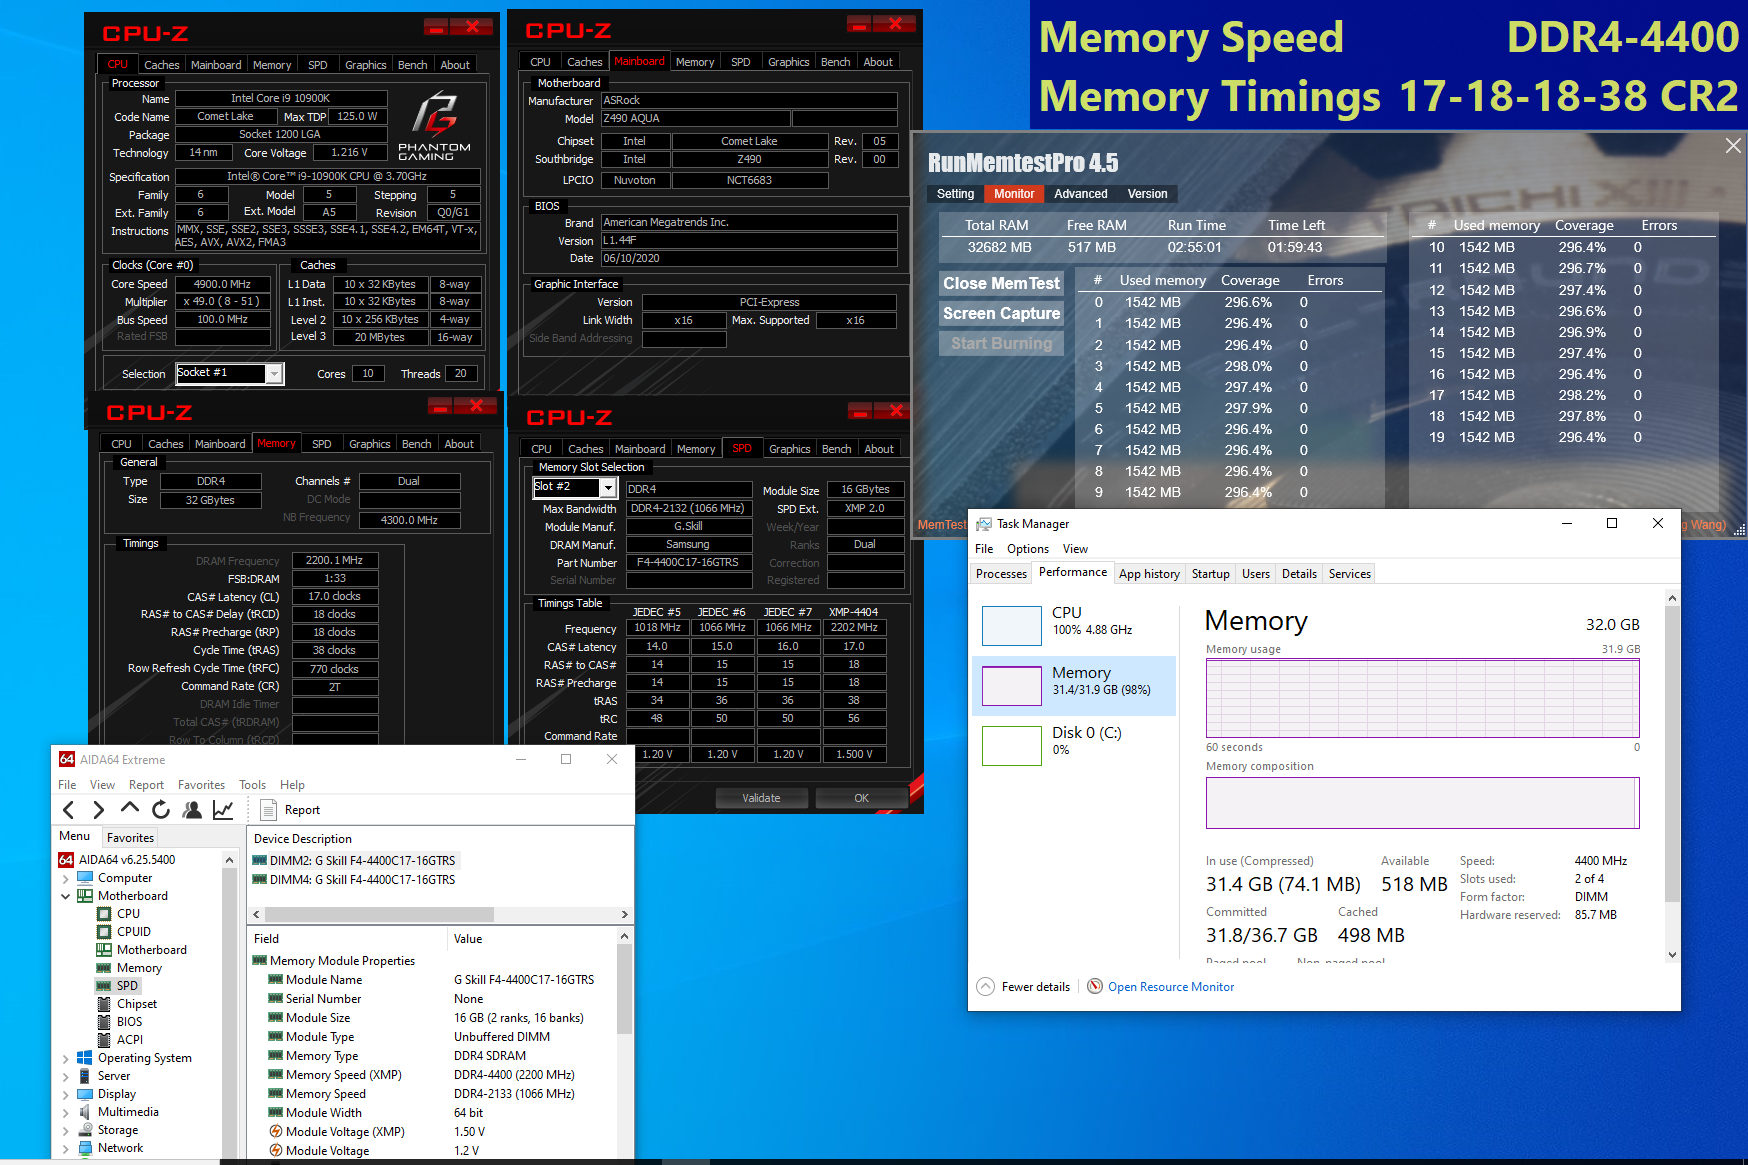
Task: Open the Slot #2 dropdown in CPU-Z SPD tab
Action: click(607, 487)
